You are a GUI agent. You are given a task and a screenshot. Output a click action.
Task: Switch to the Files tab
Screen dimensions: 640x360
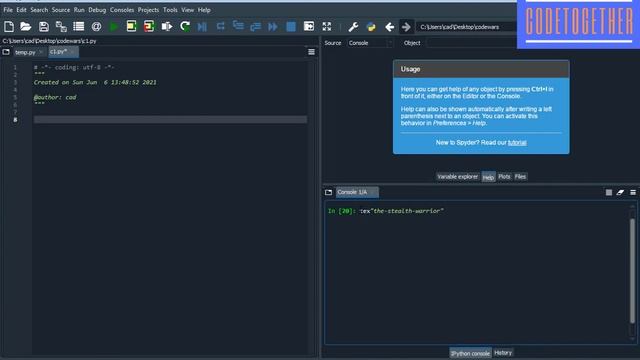pos(520,177)
